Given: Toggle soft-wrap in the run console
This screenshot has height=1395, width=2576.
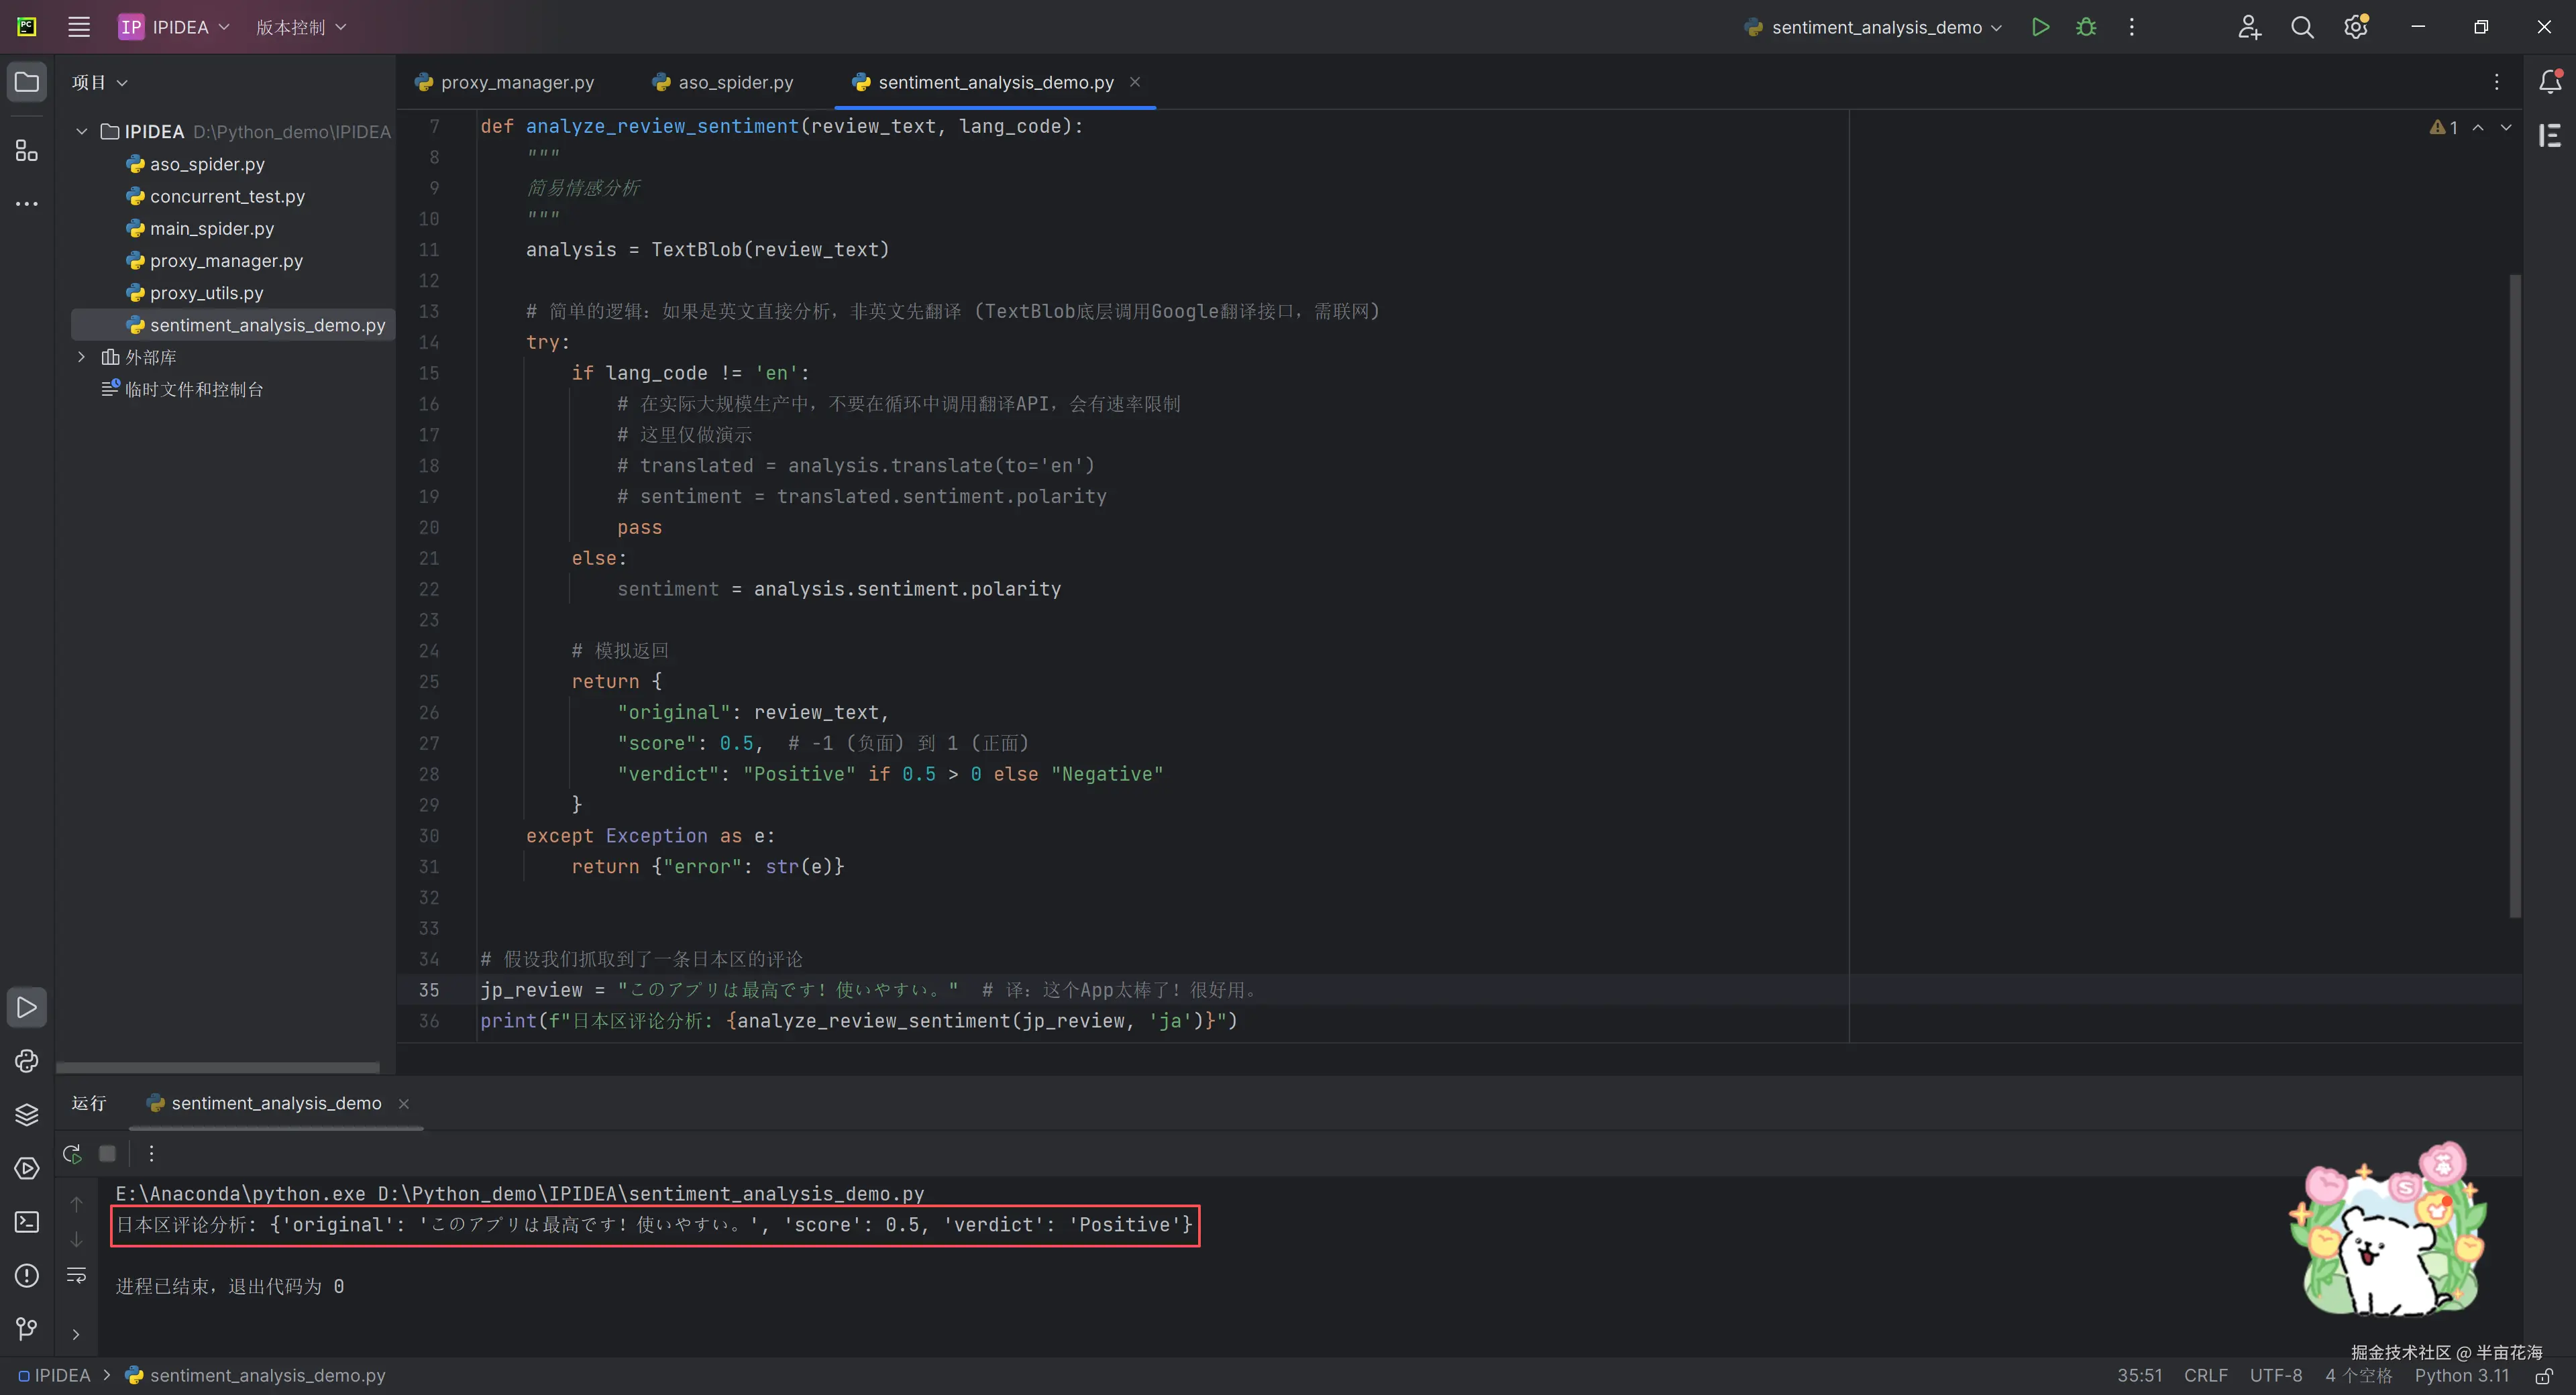Looking at the screenshot, I should [x=76, y=1275].
